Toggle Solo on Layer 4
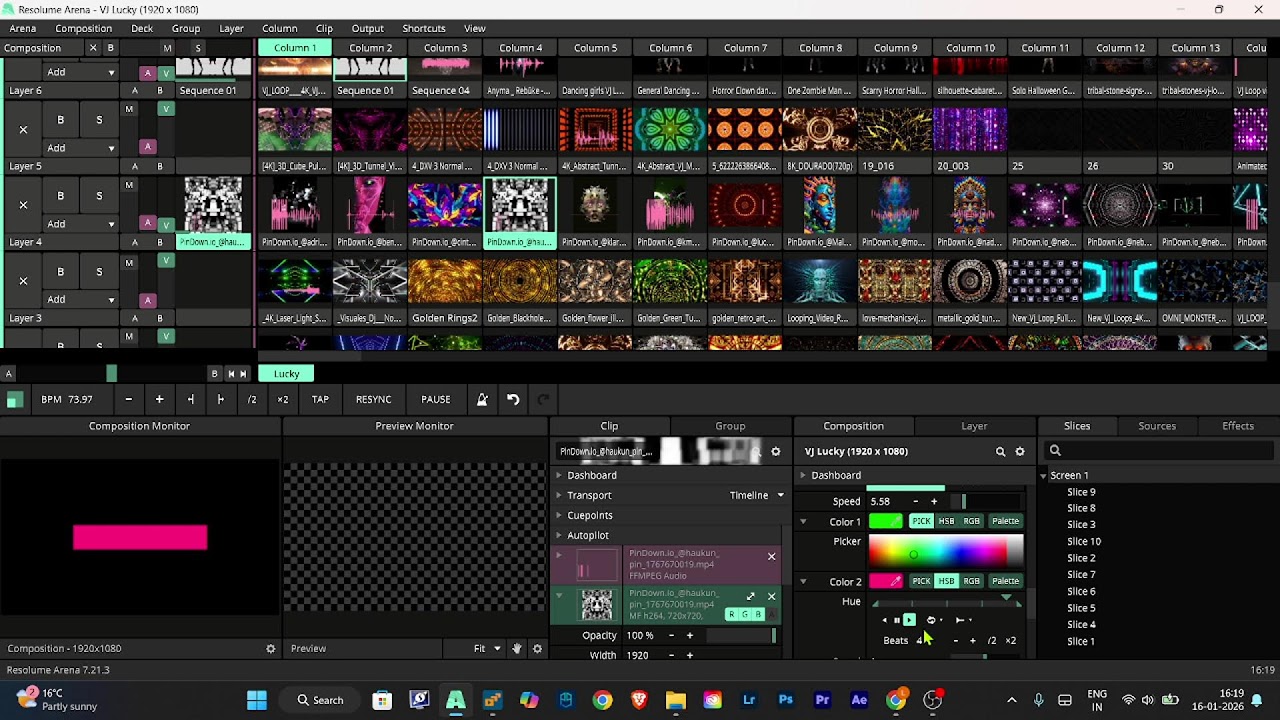 point(99,196)
